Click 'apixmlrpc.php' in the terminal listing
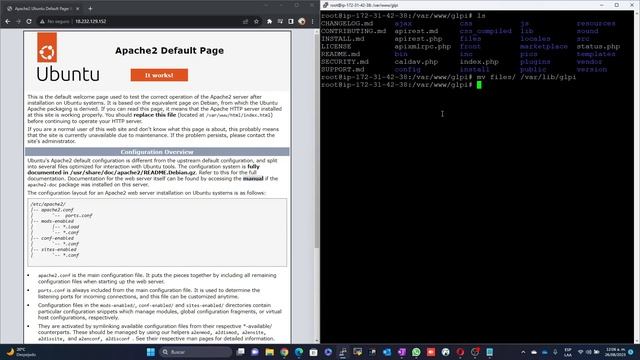 pyautogui.click(x=422, y=47)
